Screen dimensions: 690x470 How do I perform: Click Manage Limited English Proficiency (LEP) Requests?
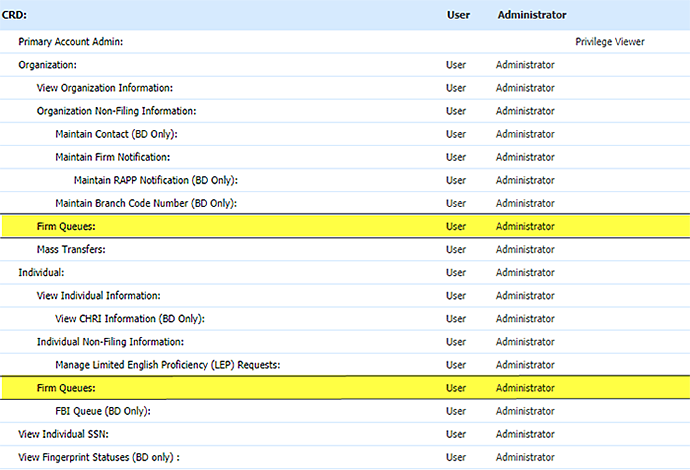pos(167,364)
